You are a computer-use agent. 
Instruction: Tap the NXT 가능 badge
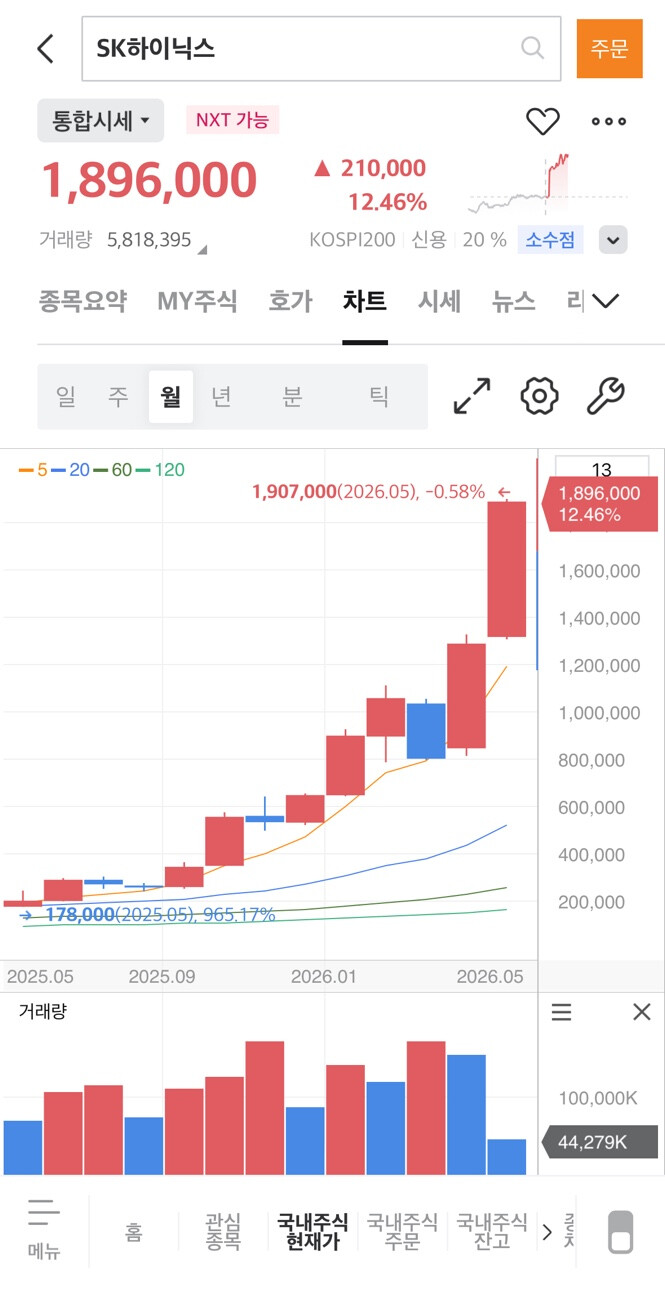[x=232, y=120]
